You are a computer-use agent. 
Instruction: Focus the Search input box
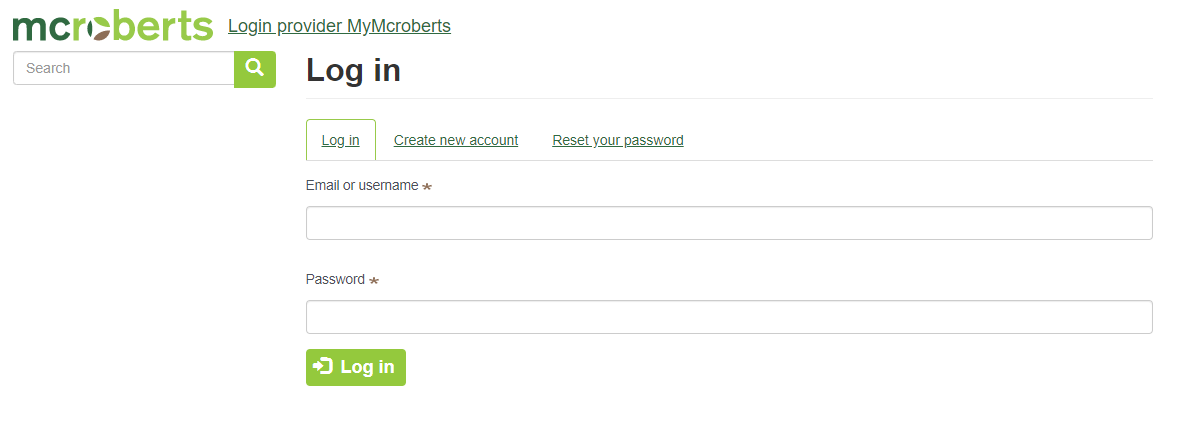124,68
